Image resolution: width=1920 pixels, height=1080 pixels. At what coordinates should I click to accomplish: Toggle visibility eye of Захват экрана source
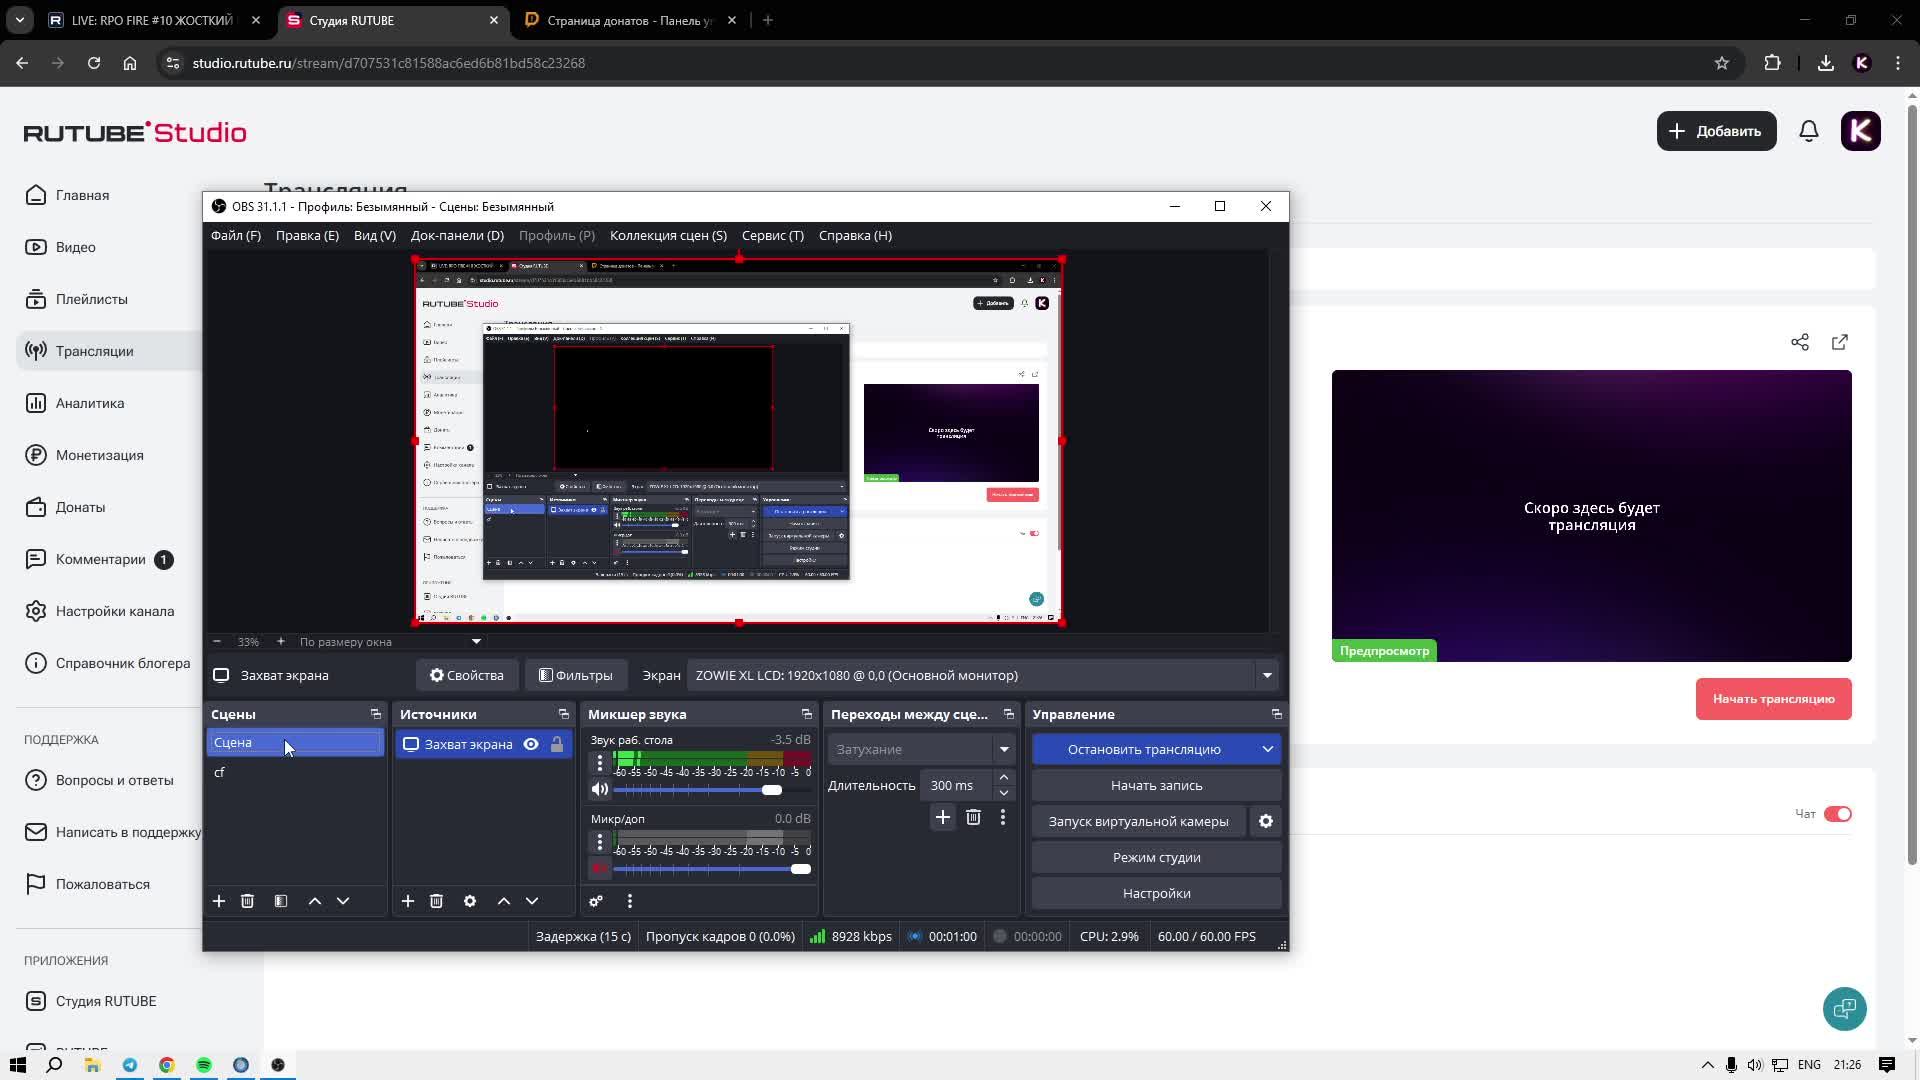click(531, 744)
